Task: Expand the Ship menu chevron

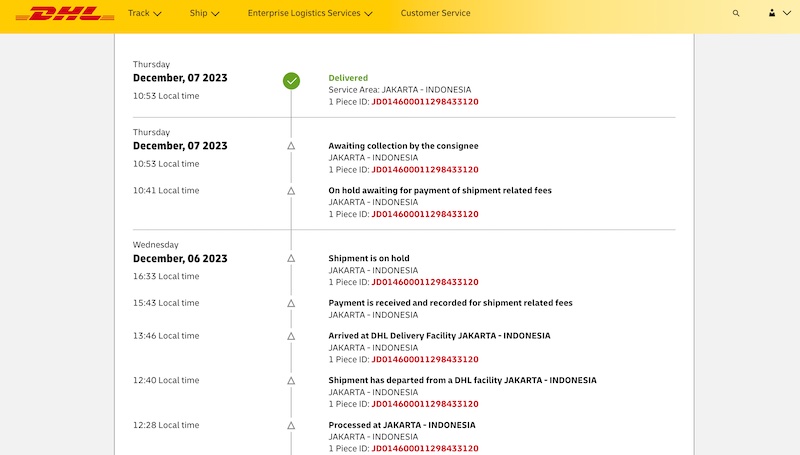Action: coord(215,14)
